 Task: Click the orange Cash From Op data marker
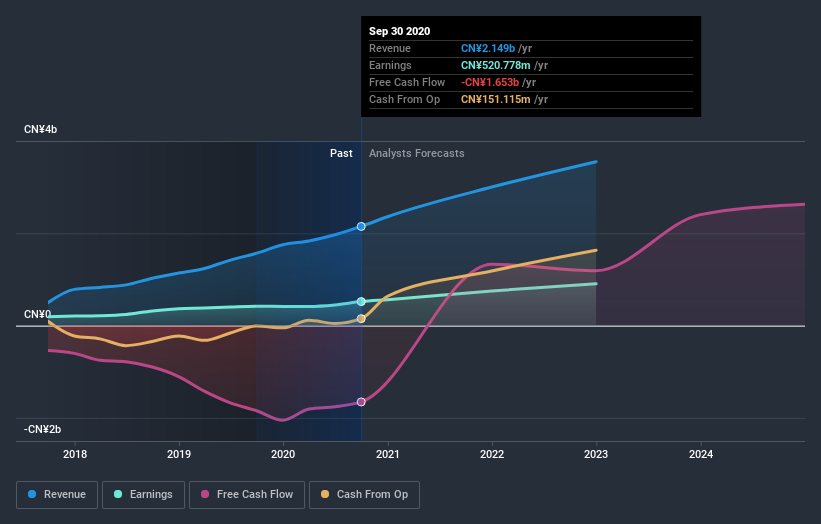point(361,319)
